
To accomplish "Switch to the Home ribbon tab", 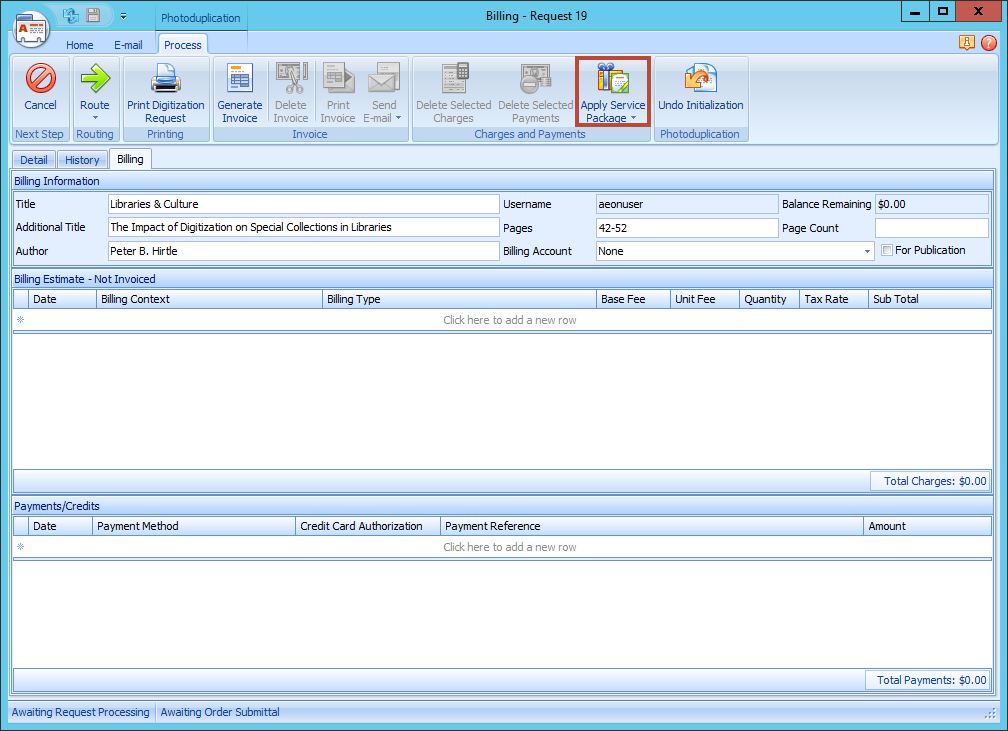I will pyautogui.click(x=80, y=45).
